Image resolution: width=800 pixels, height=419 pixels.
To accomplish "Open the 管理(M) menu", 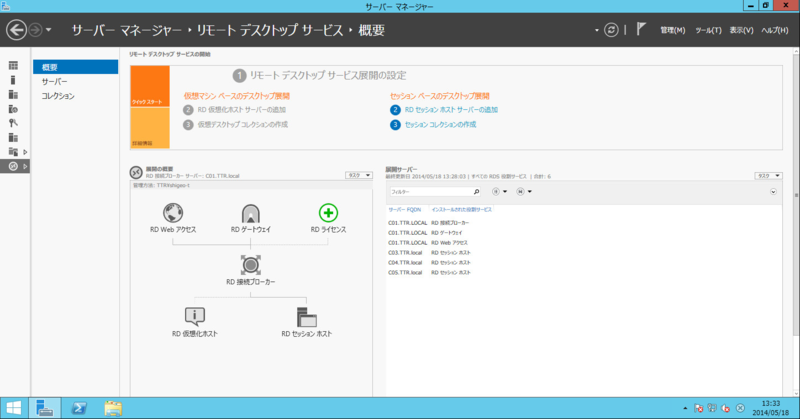I will tap(672, 31).
